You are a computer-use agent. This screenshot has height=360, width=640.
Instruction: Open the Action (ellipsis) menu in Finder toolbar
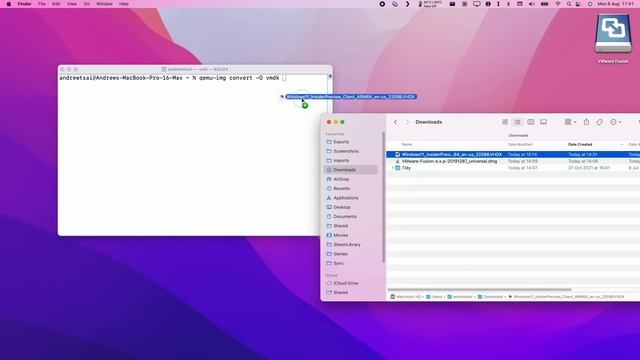(x=616, y=122)
